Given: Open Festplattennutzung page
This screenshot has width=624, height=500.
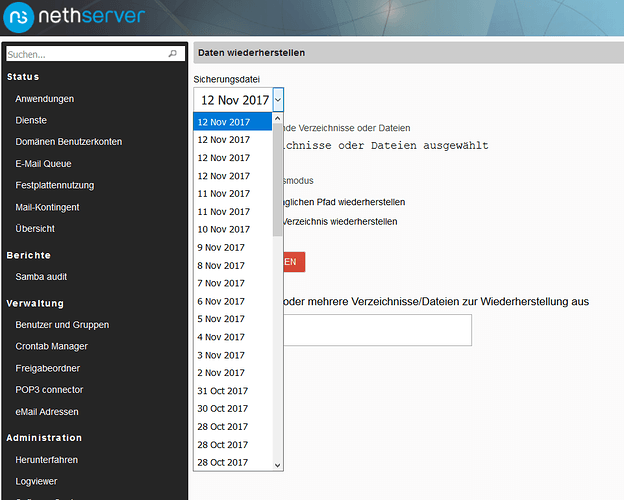Looking at the screenshot, I should (x=55, y=186).
